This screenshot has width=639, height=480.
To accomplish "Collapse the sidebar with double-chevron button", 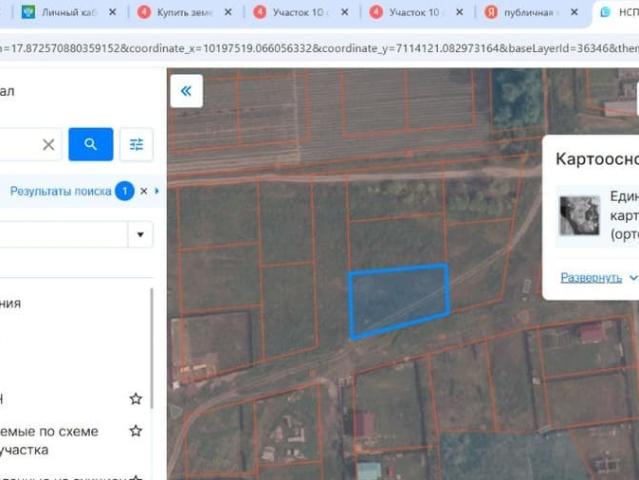I will [186, 91].
